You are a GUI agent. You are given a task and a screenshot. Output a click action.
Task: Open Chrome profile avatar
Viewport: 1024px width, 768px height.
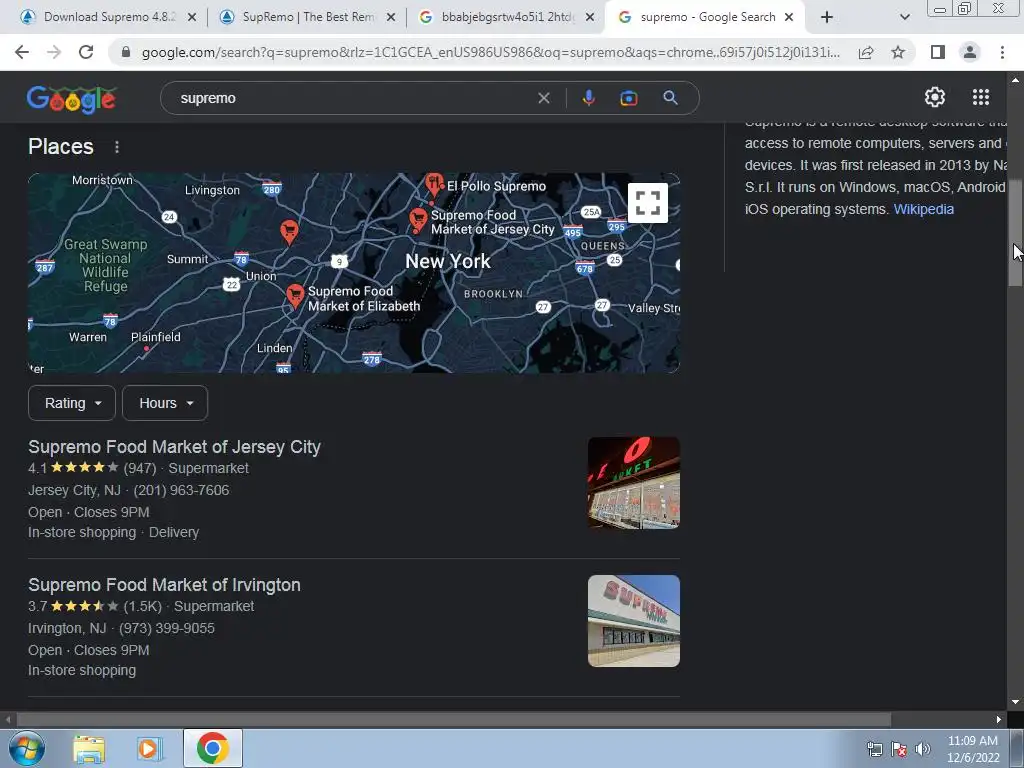(970, 52)
